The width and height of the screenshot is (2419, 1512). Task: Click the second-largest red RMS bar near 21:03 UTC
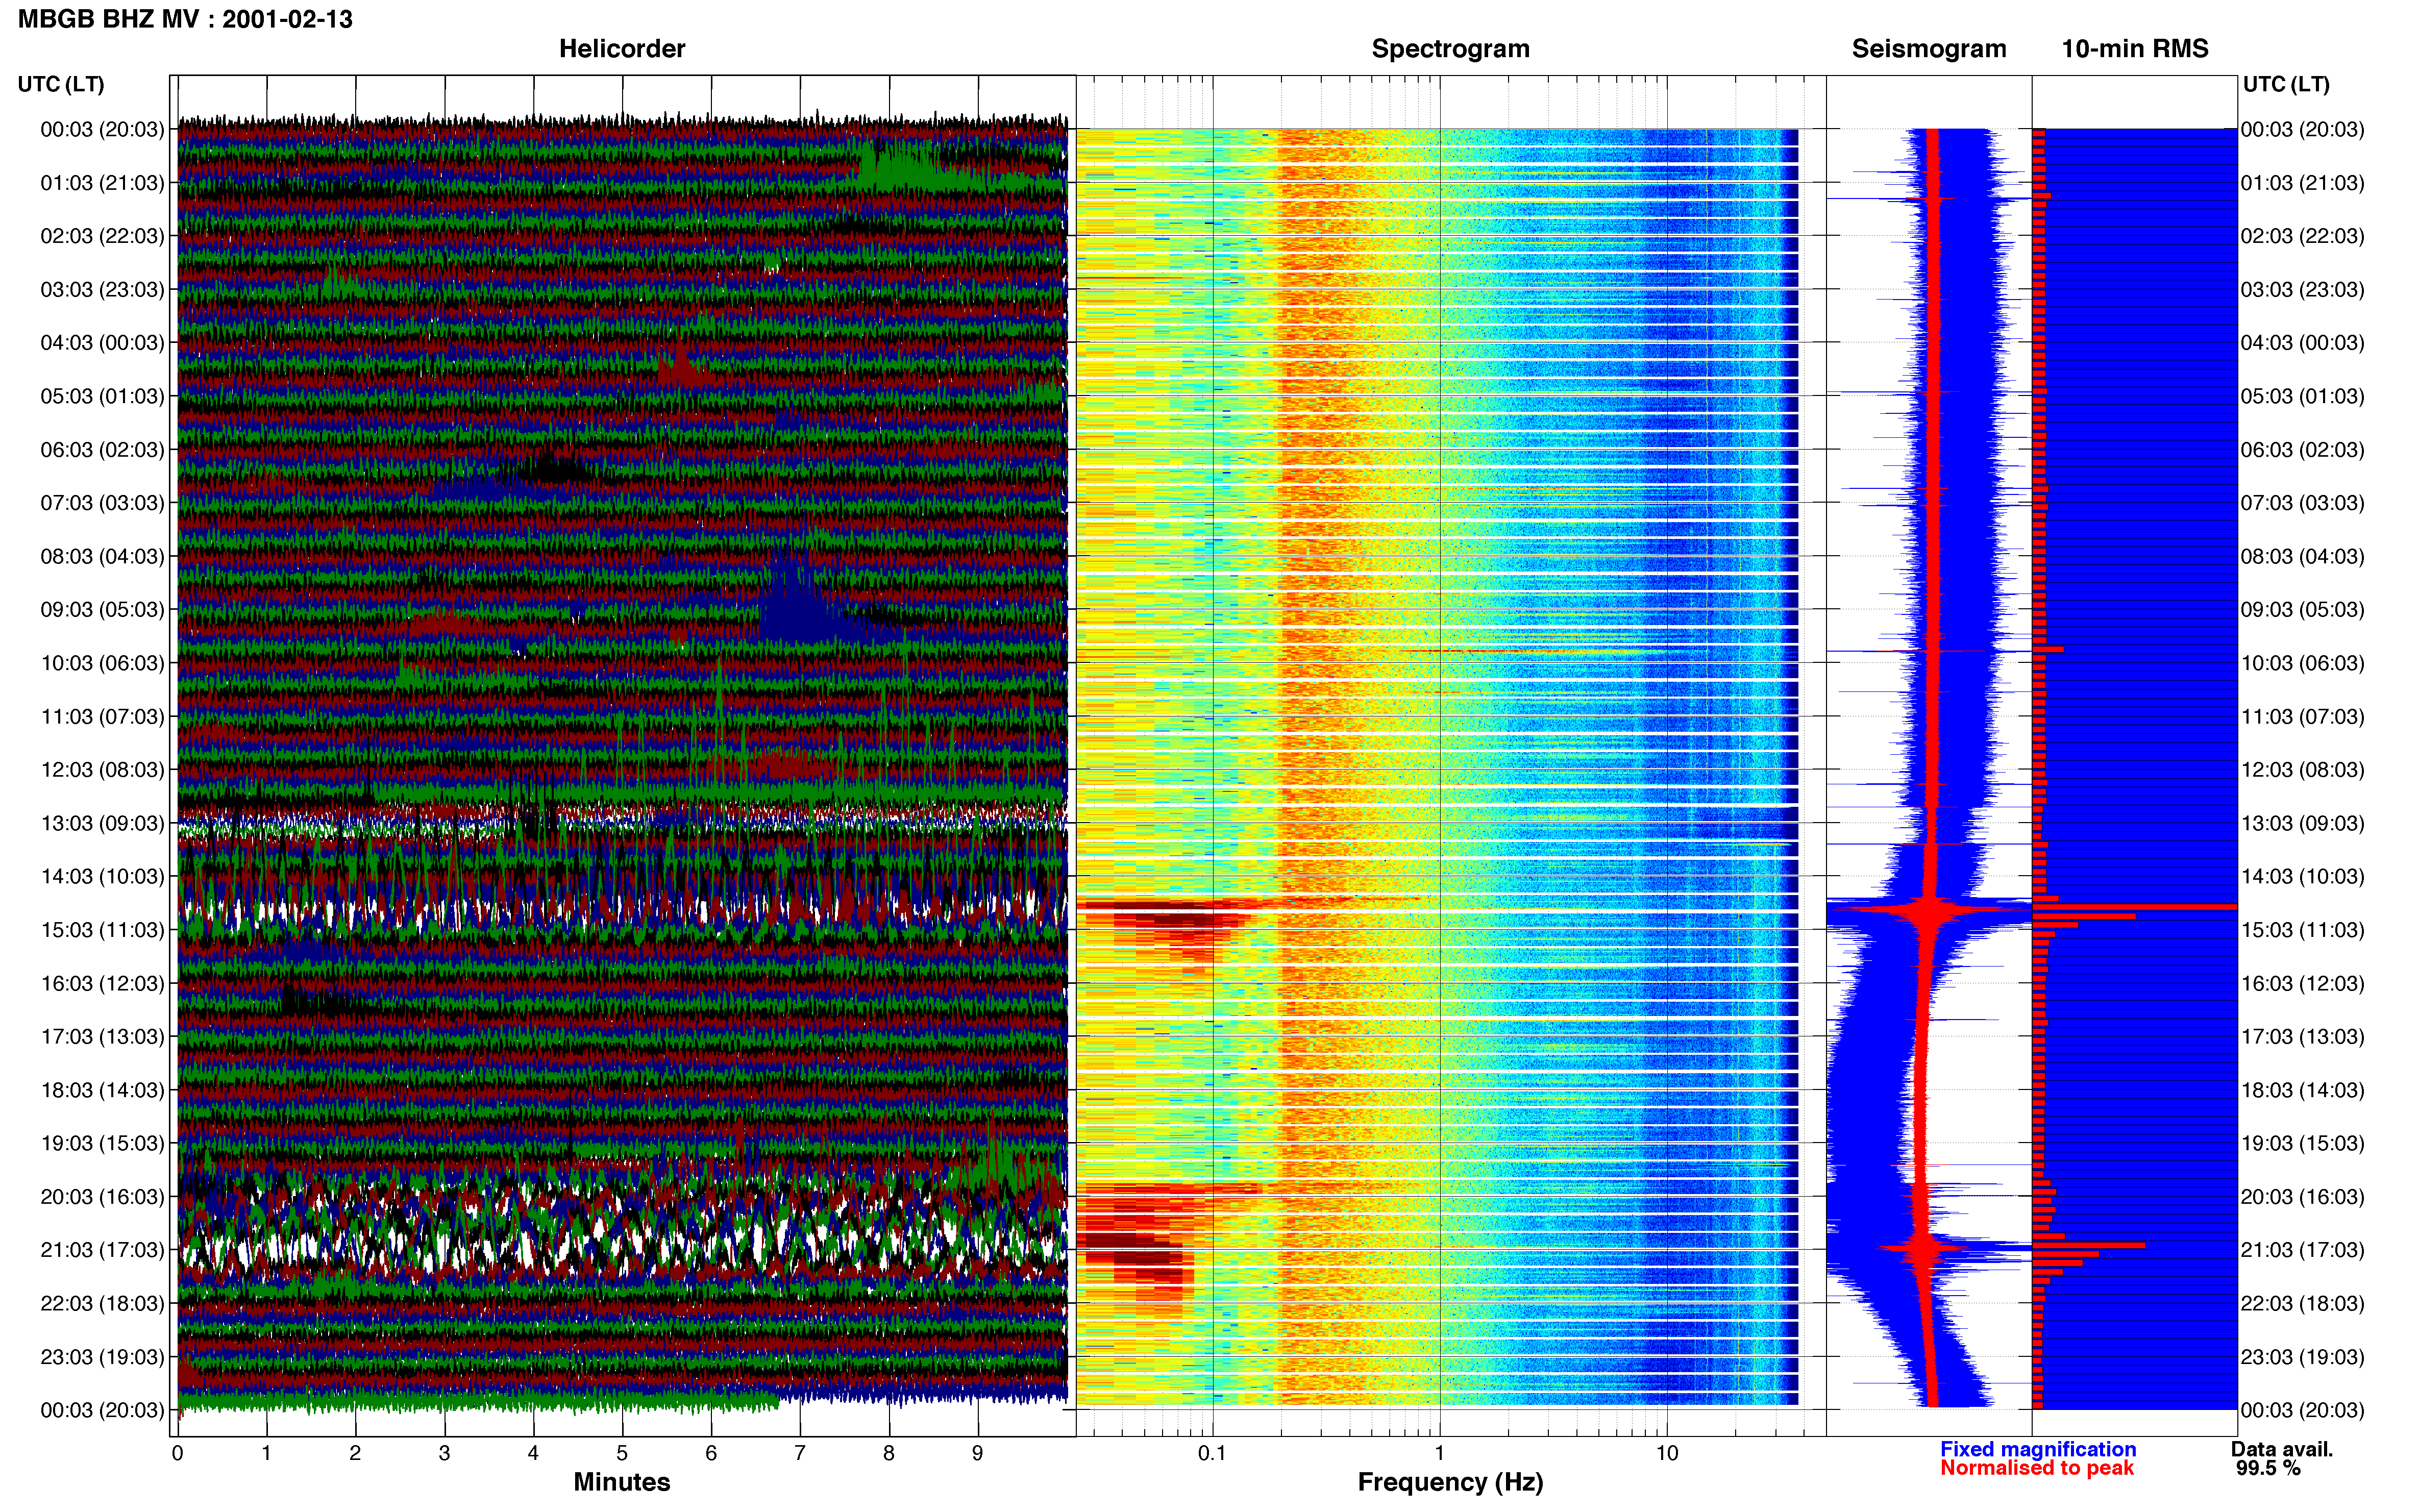2089,1245
